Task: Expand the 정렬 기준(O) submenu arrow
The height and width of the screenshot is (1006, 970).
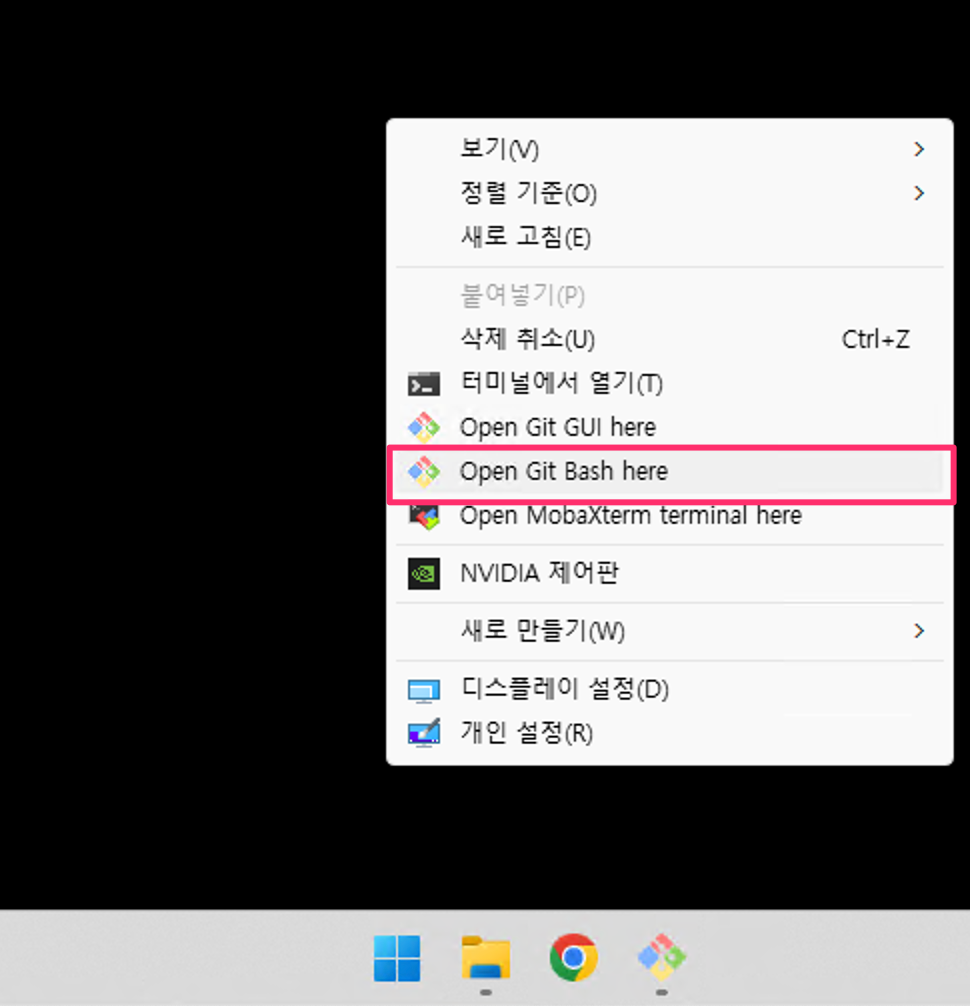Action: coord(919,193)
